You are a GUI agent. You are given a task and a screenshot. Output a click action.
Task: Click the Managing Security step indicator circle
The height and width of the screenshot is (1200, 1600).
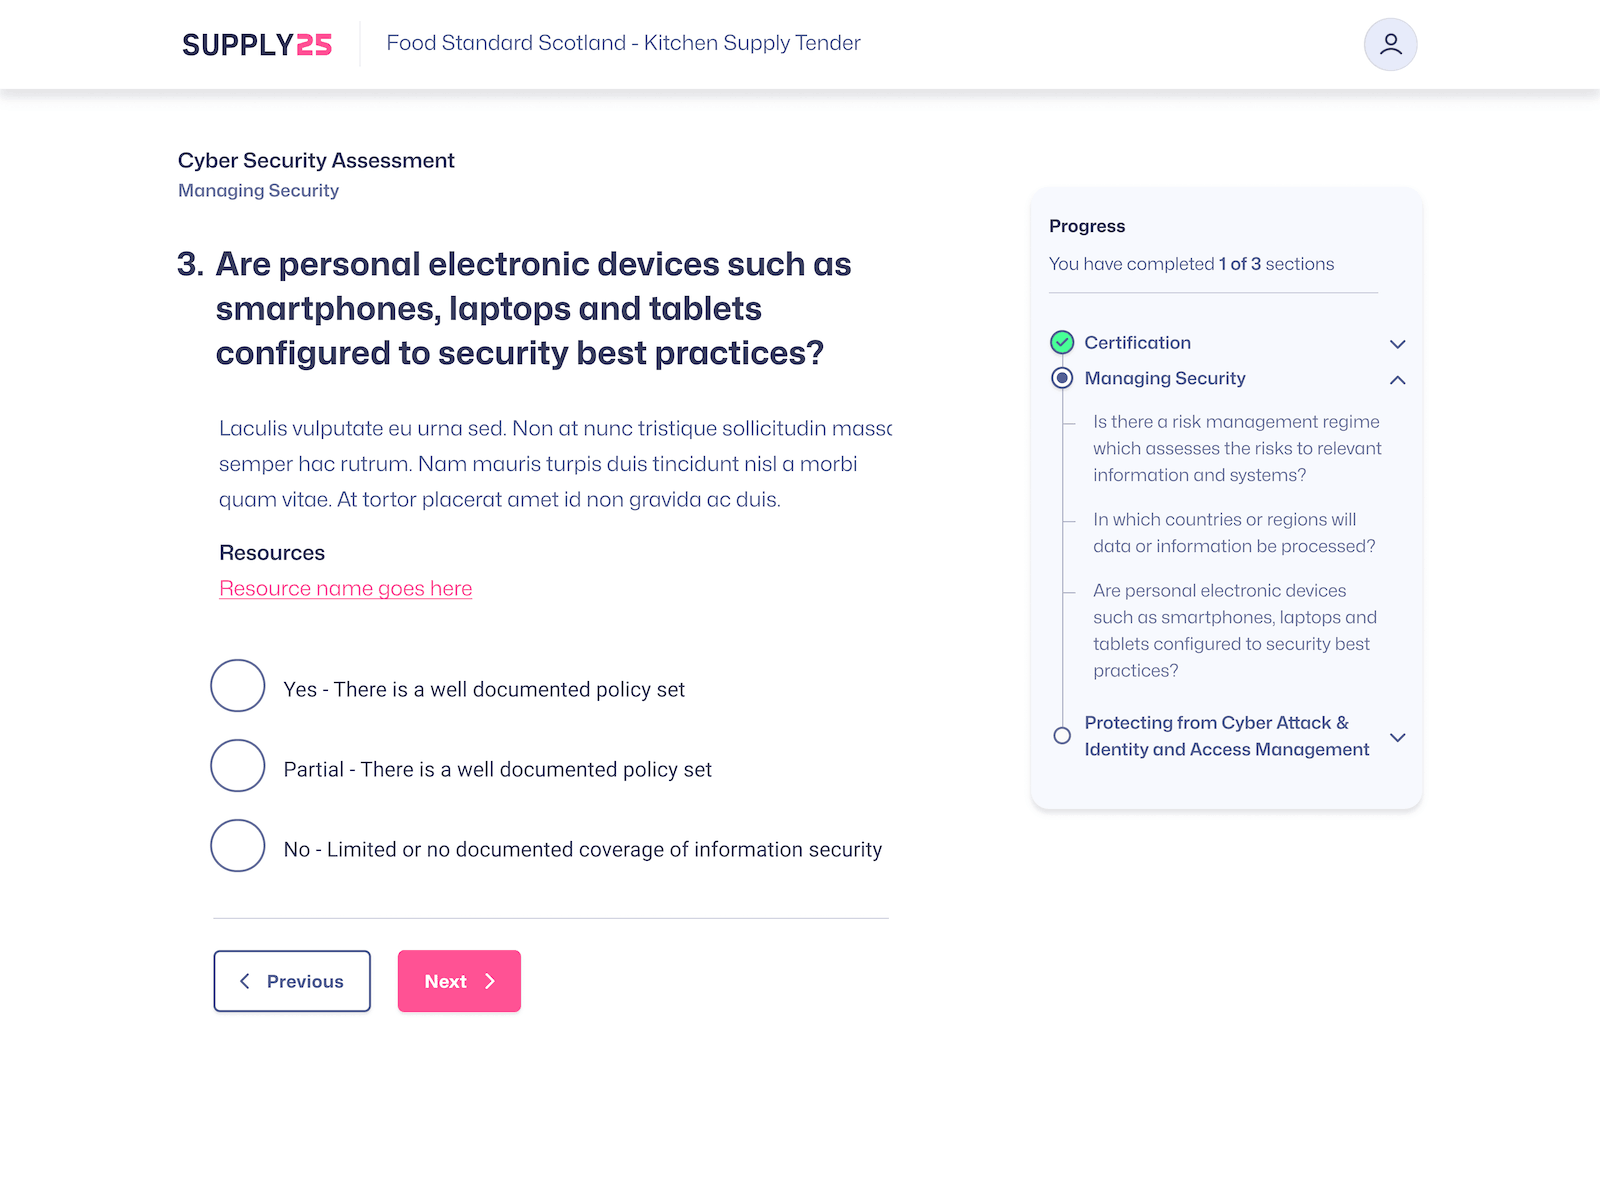pyautogui.click(x=1062, y=378)
